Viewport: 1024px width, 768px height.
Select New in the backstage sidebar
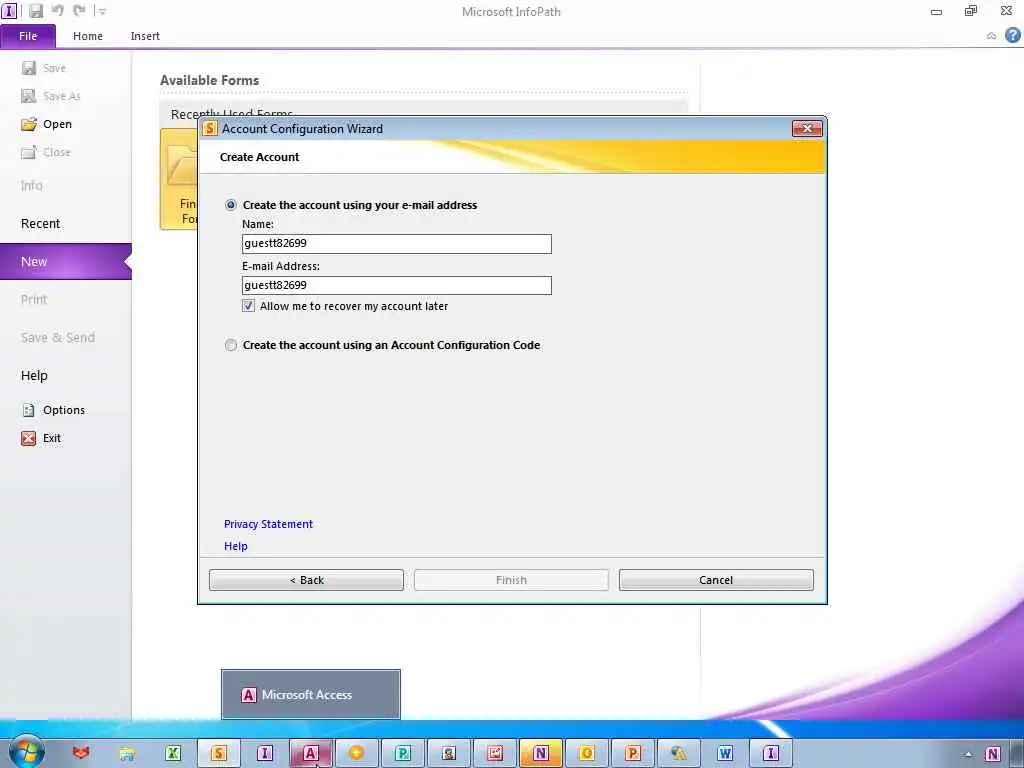[x=65, y=261]
